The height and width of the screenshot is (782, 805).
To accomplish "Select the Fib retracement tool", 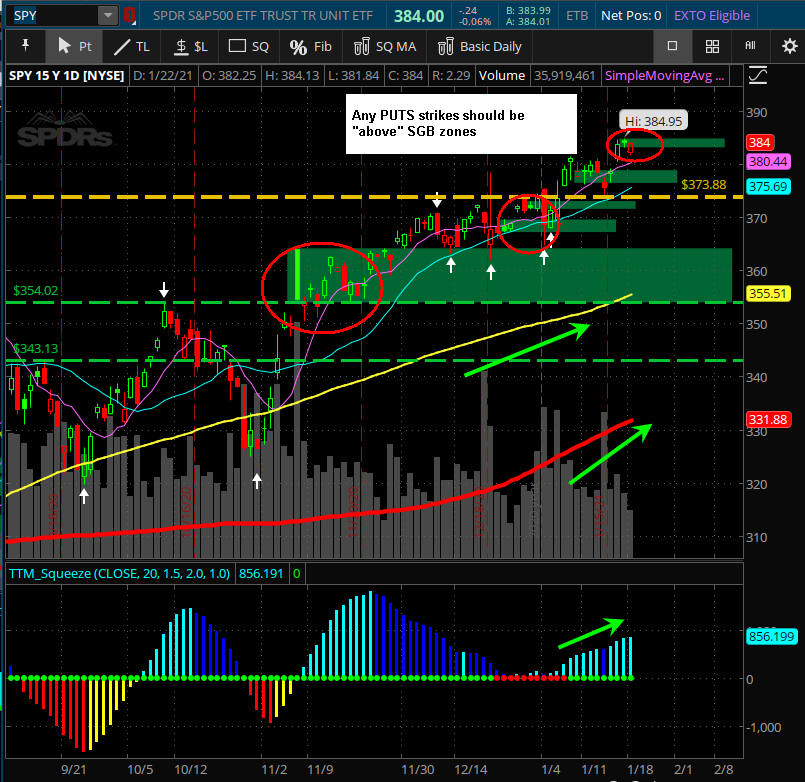I will click(x=310, y=46).
